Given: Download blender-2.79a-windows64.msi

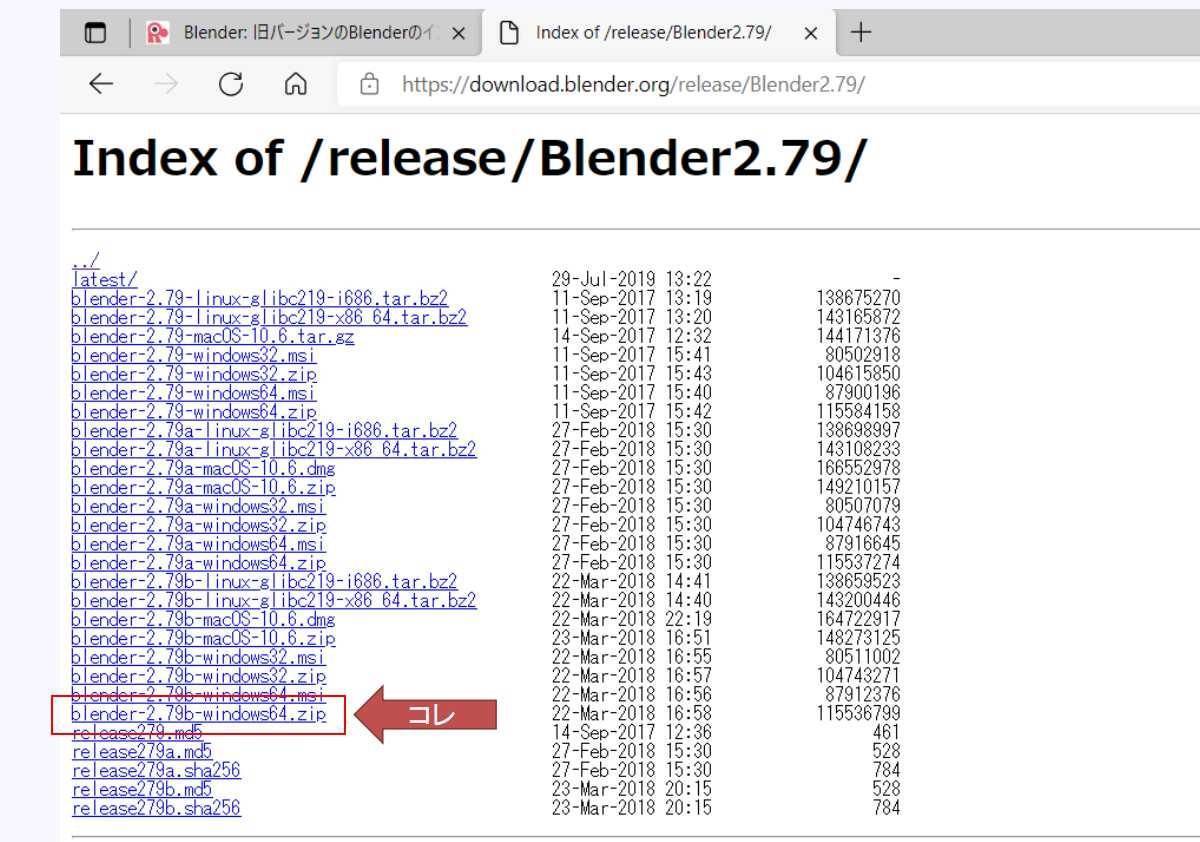Looking at the screenshot, I should click(199, 544).
